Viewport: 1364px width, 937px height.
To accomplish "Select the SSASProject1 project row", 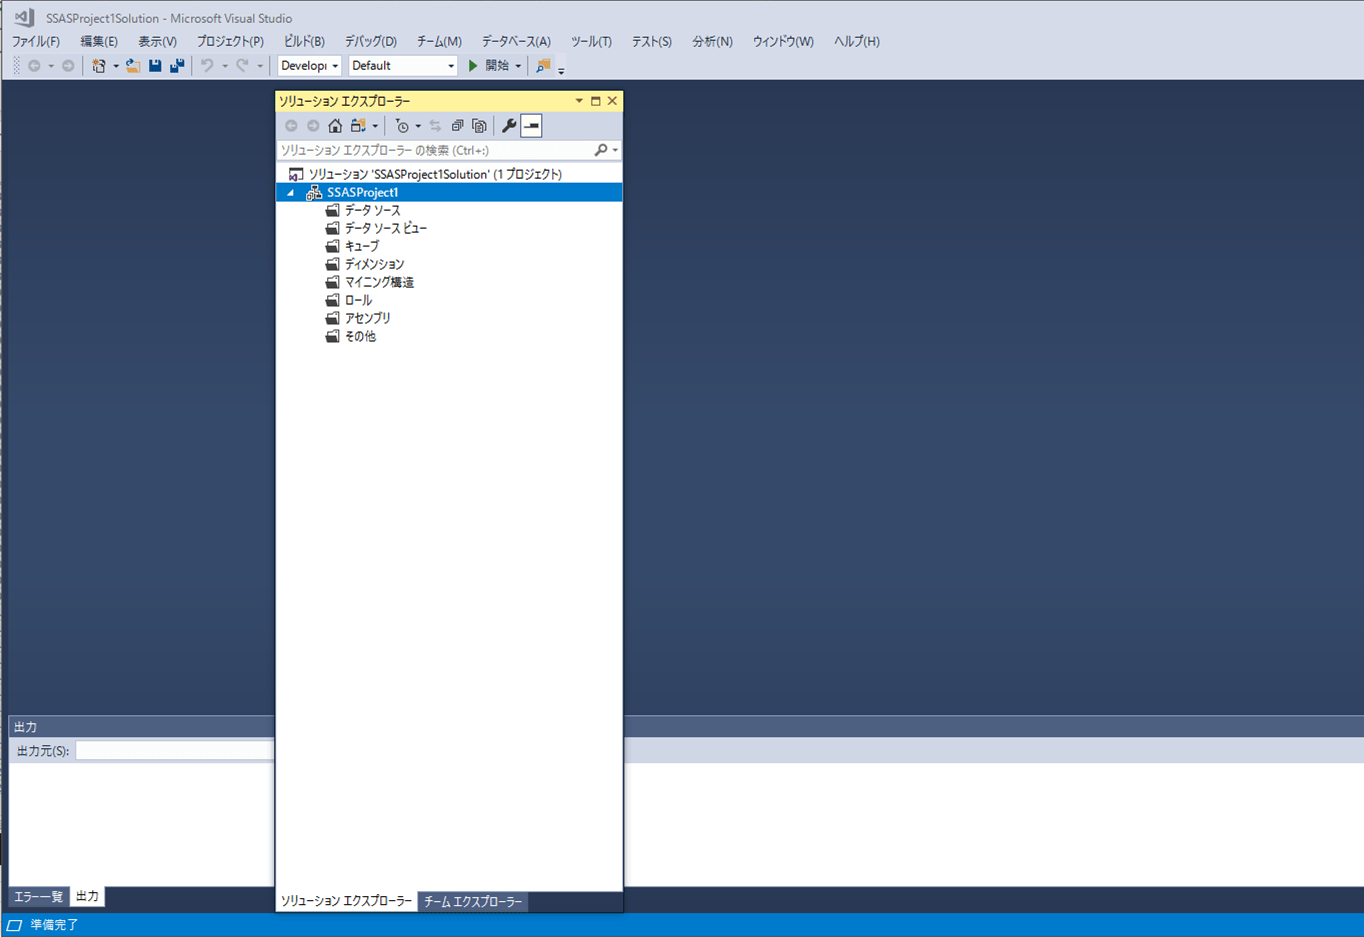I will click(x=449, y=192).
